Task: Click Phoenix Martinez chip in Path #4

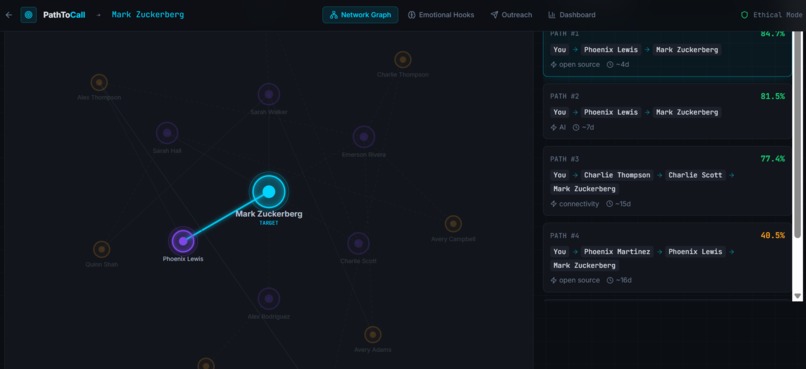Action: pyautogui.click(x=617, y=251)
